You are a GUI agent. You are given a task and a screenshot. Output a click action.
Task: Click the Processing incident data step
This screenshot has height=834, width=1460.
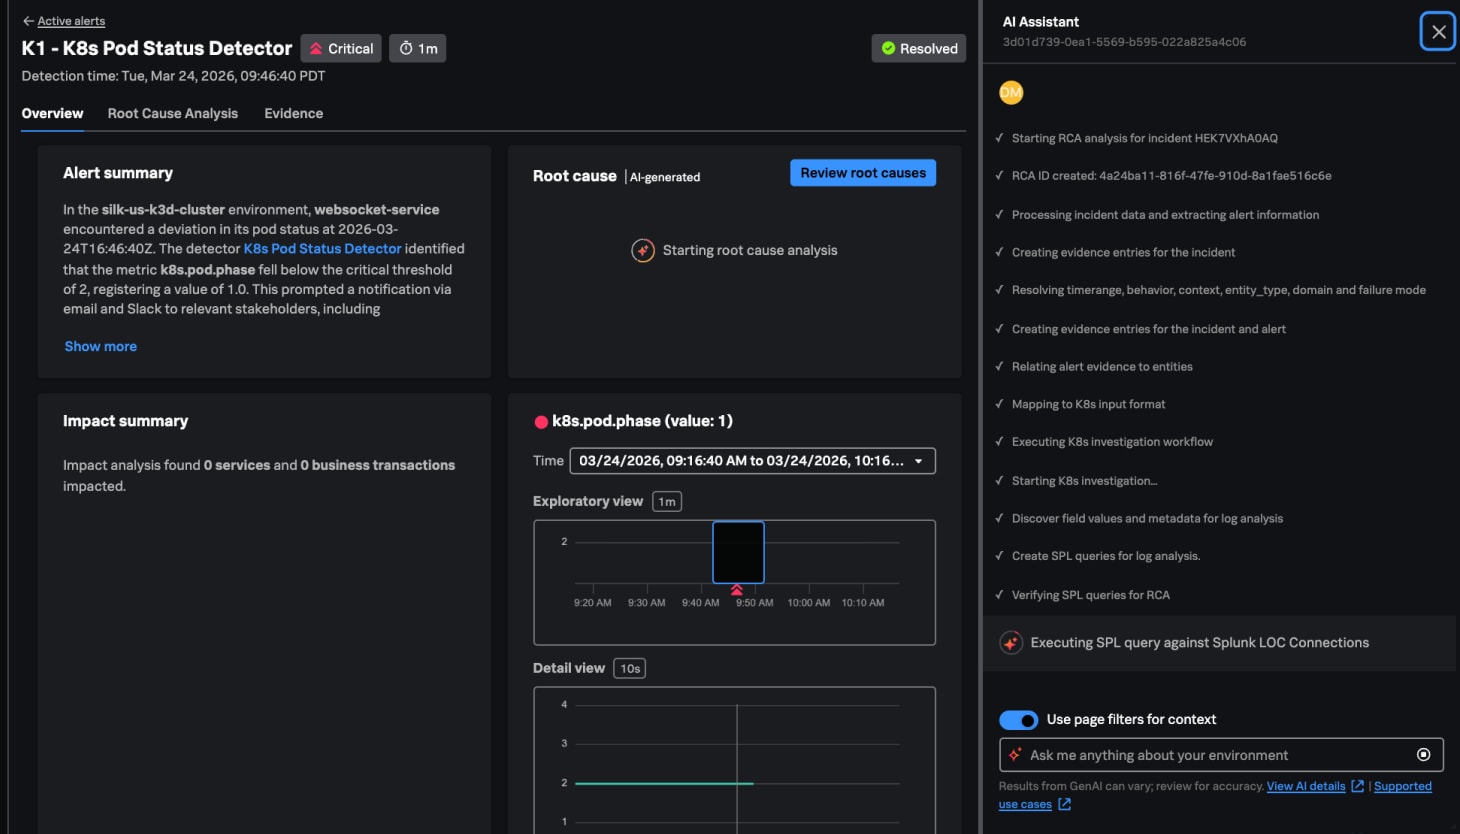(1165, 215)
